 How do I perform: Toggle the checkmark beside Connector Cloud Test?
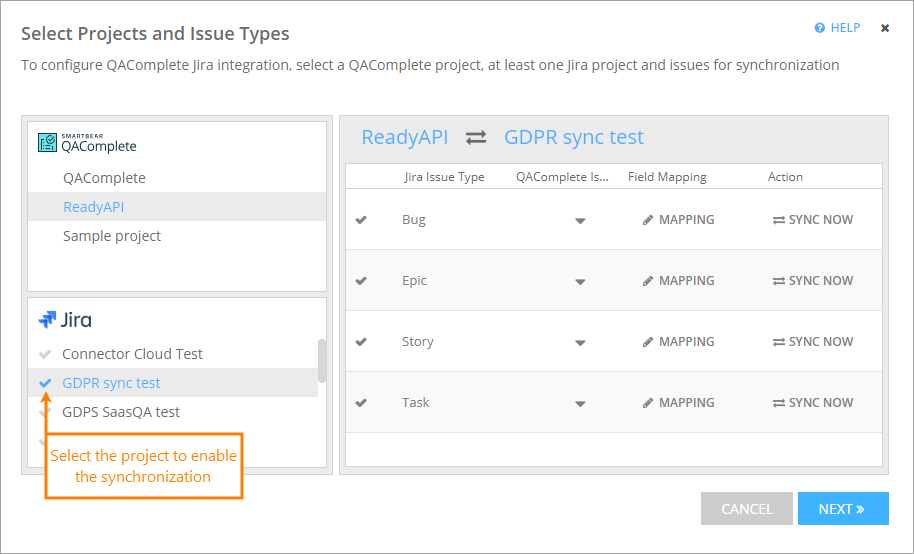click(44, 354)
